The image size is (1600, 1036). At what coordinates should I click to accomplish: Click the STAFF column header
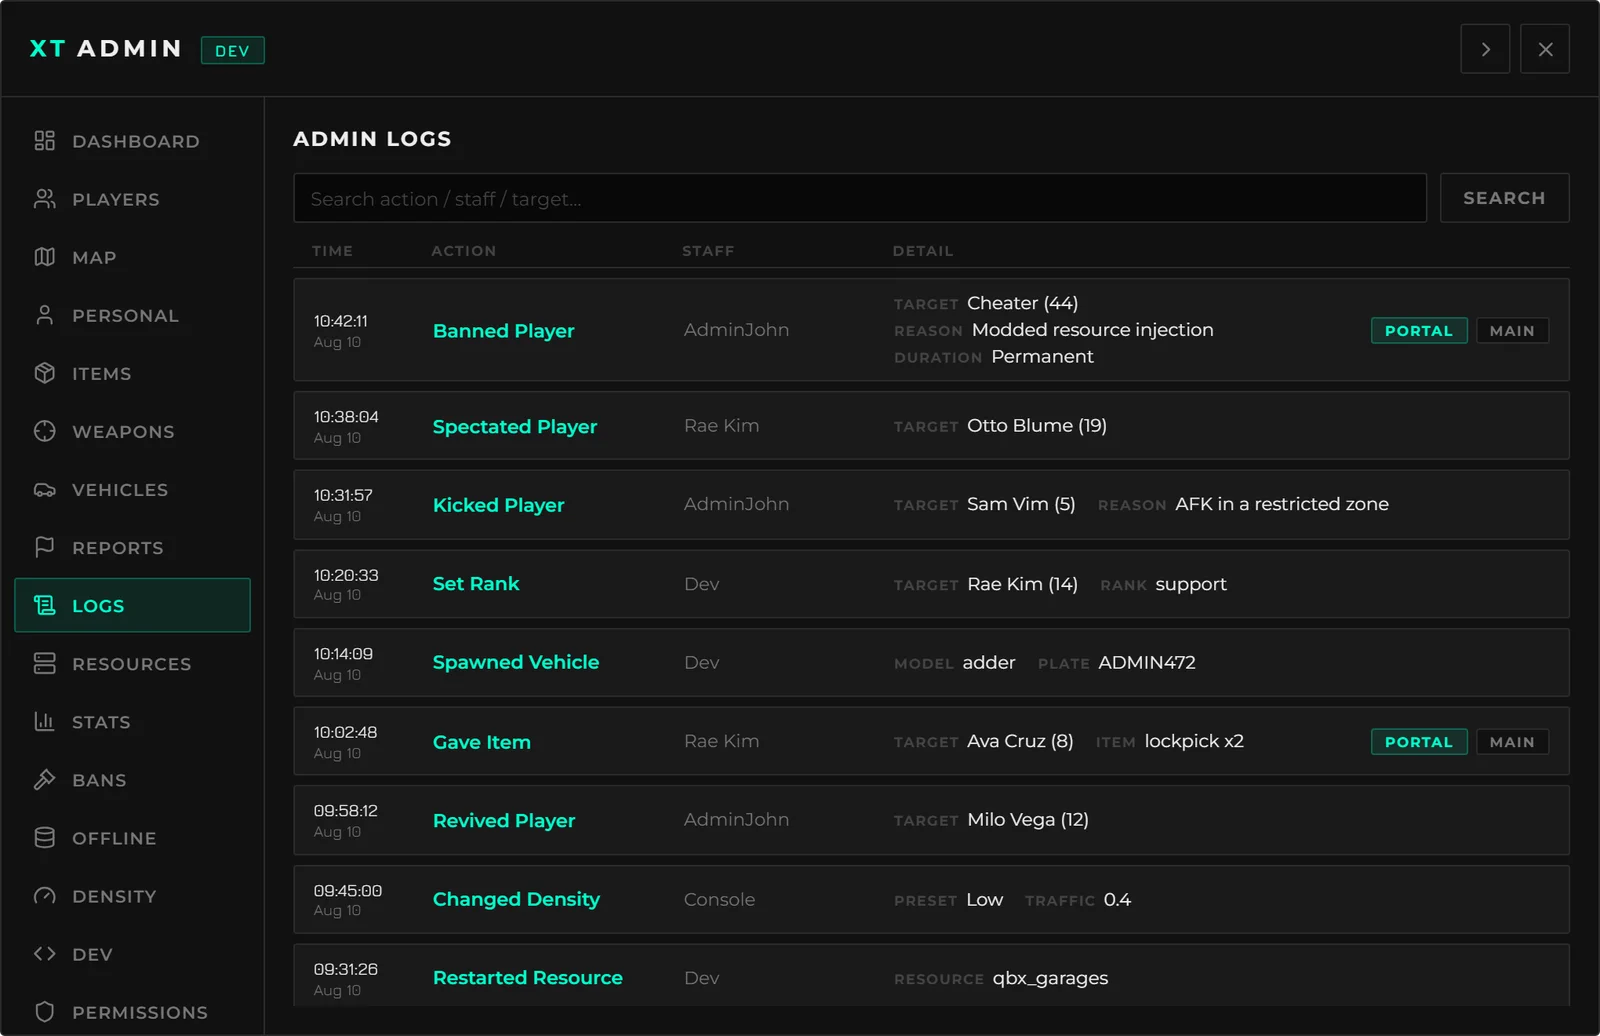tap(708, 251)
